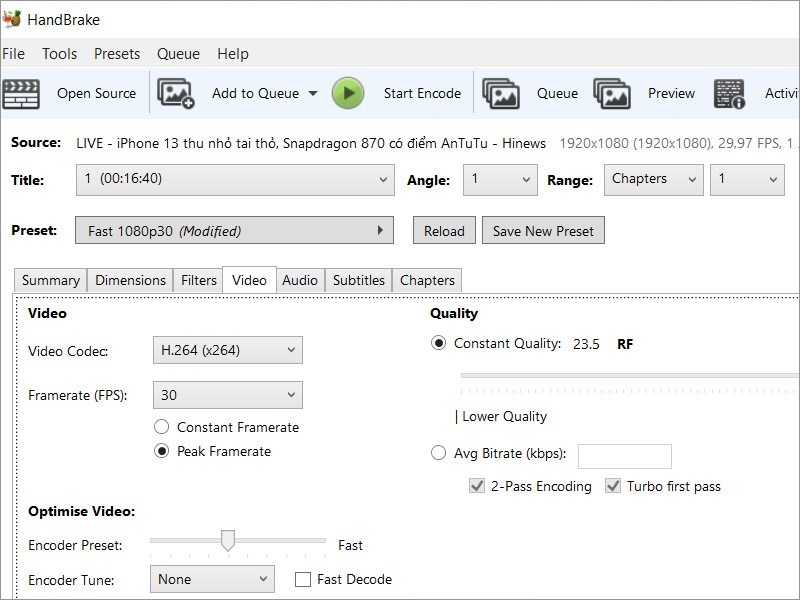Open the Activity log icon

click(729, 94)
